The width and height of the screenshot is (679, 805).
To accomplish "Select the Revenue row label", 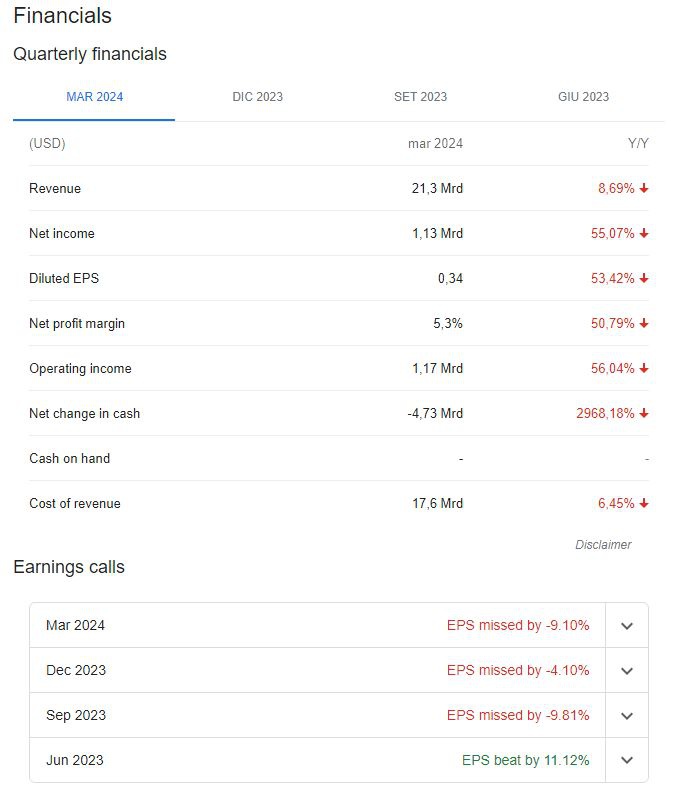I will (x=55, y=188).
